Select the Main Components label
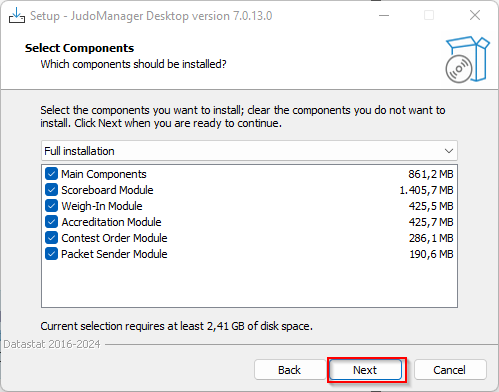Viewport: 499px width, 392px height. [x=104, y=174]
